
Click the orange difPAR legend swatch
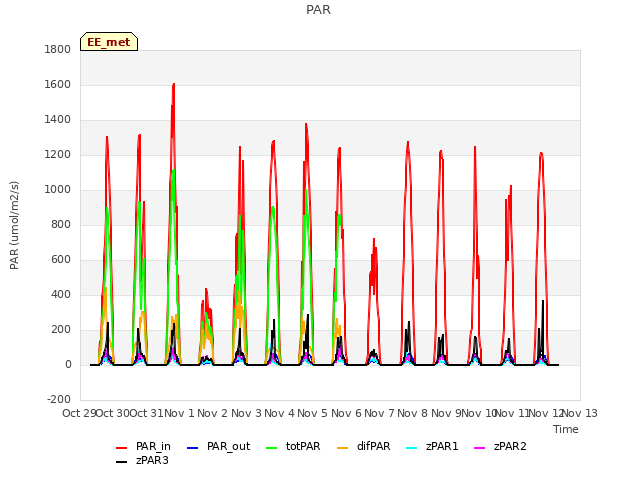[x=342, y=448]
